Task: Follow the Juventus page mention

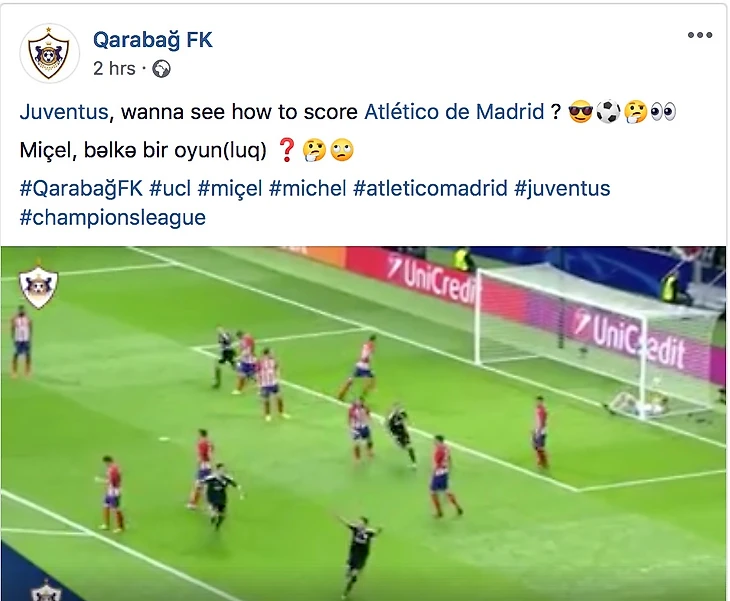Action: [64, 112]
